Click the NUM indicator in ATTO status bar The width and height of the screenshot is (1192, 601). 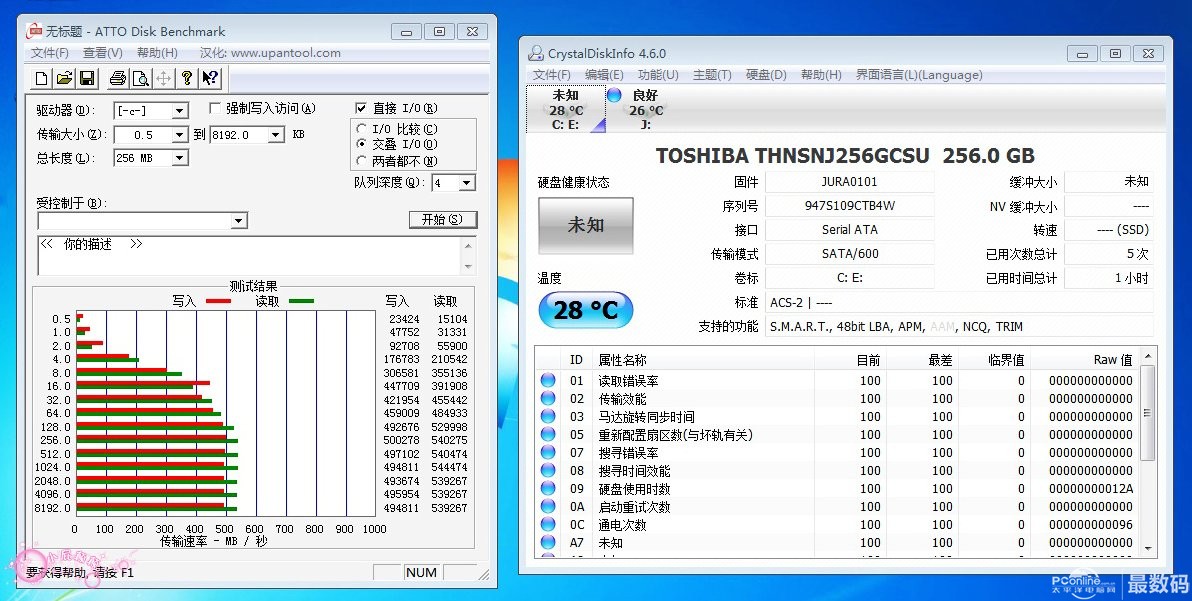point(420,573)
